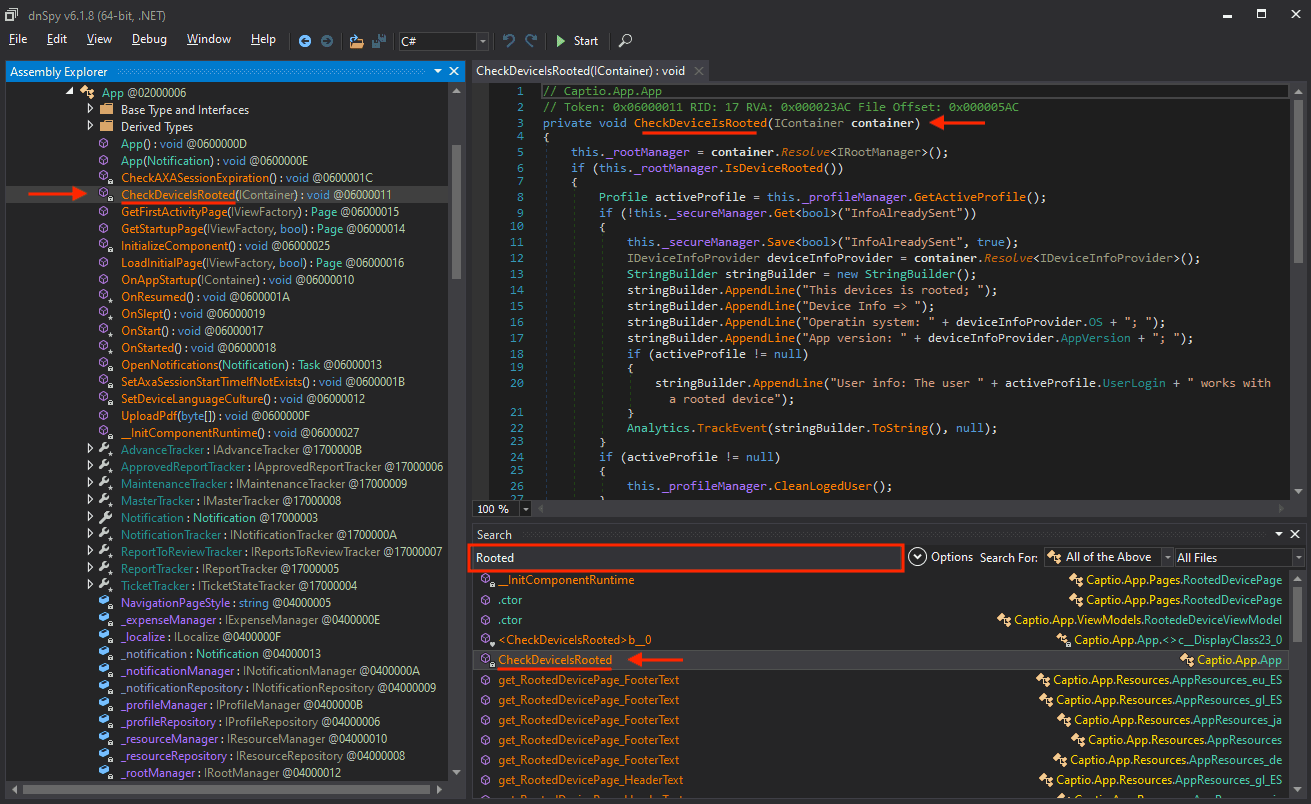Viewport: 1311px width, 804px height.
Task: Select the <CheckDeviceIsRooted>b__0 search result
Action: (575, 639)
